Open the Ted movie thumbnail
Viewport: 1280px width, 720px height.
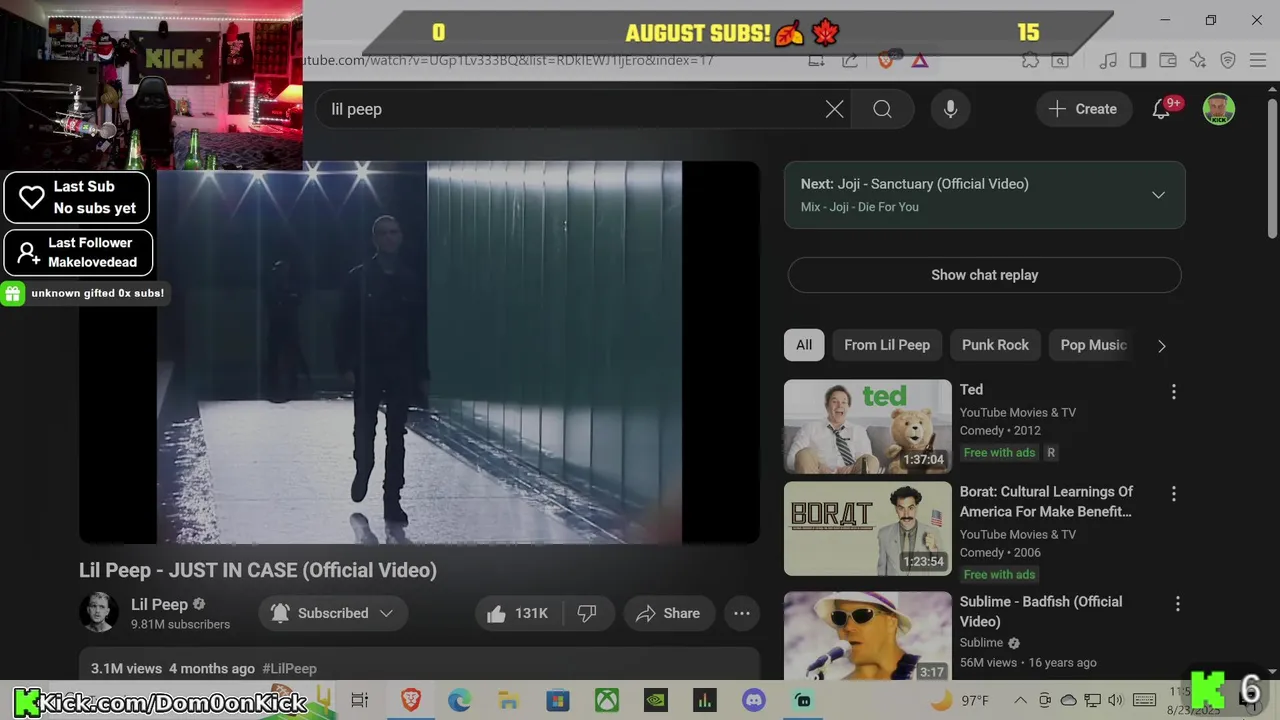pos(868,426)
